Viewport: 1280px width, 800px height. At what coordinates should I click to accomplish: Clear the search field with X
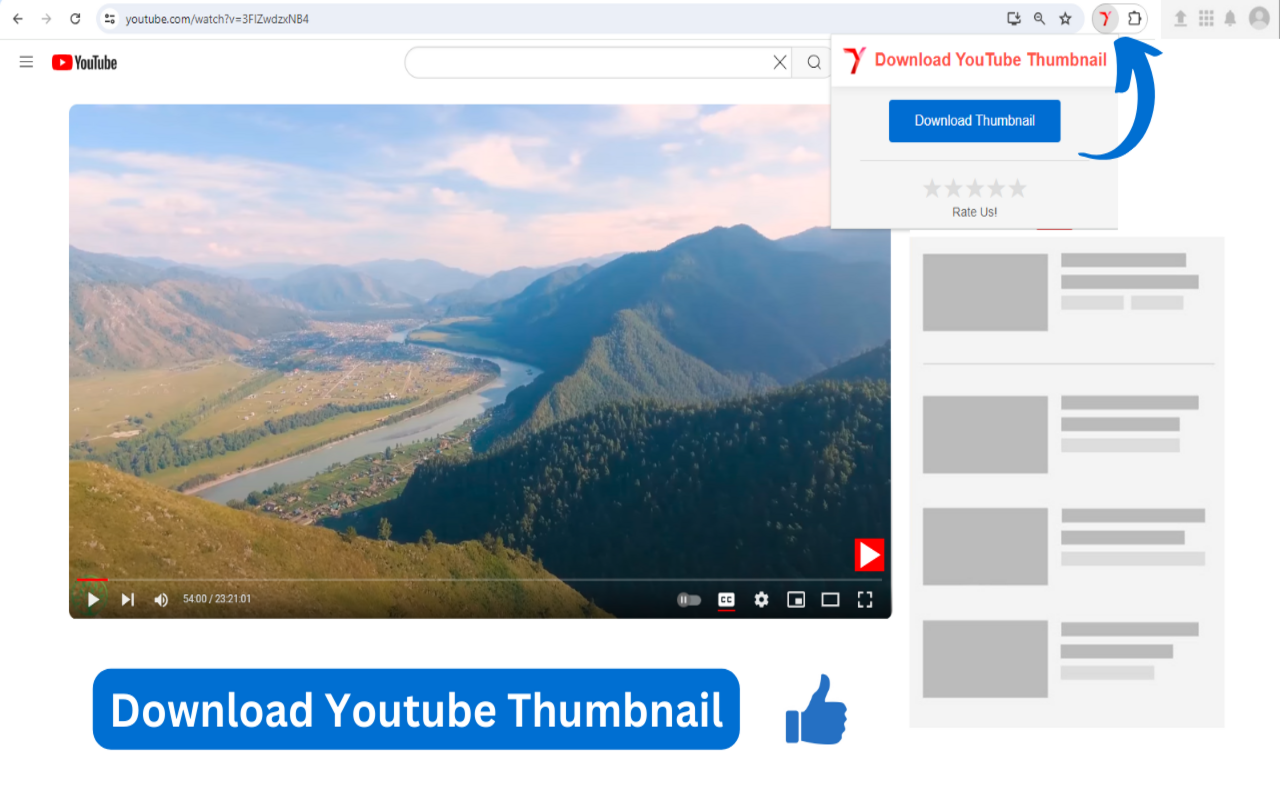click(780, 62)
